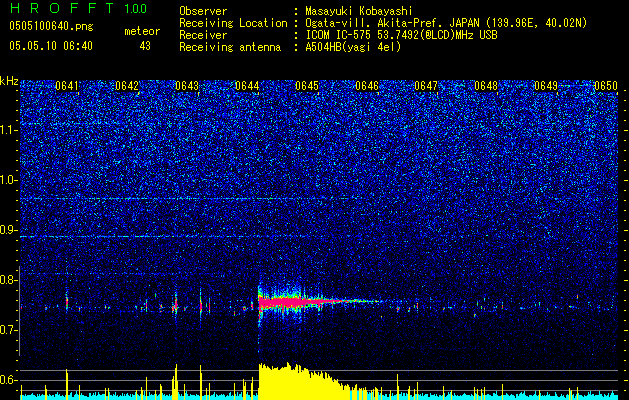Click the 0646 time marker
This screenshot has height=400, width=629.
tap(367, 86)
